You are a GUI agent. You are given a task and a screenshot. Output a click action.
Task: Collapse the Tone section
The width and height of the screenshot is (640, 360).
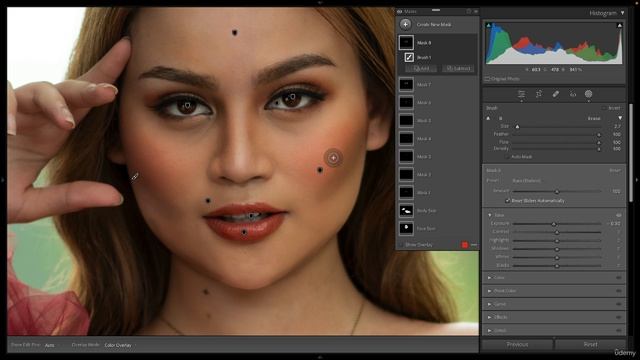pyautogui.click(x=489, y=215)
